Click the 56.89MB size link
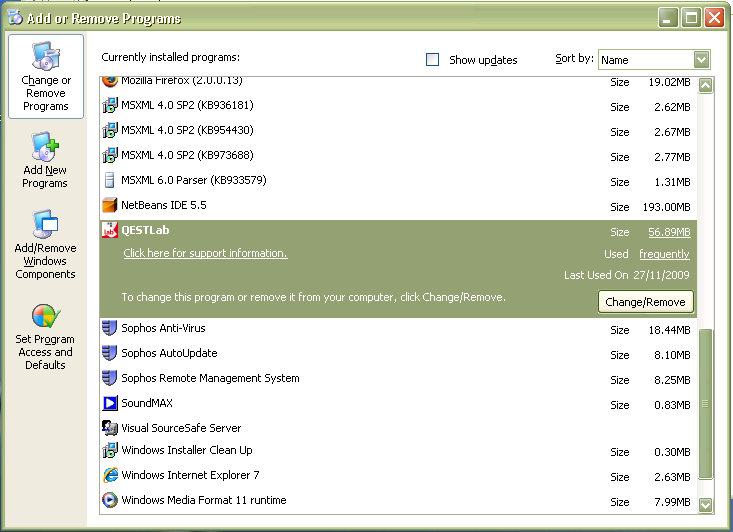This screenshot has width=733, height=532. 669,231
